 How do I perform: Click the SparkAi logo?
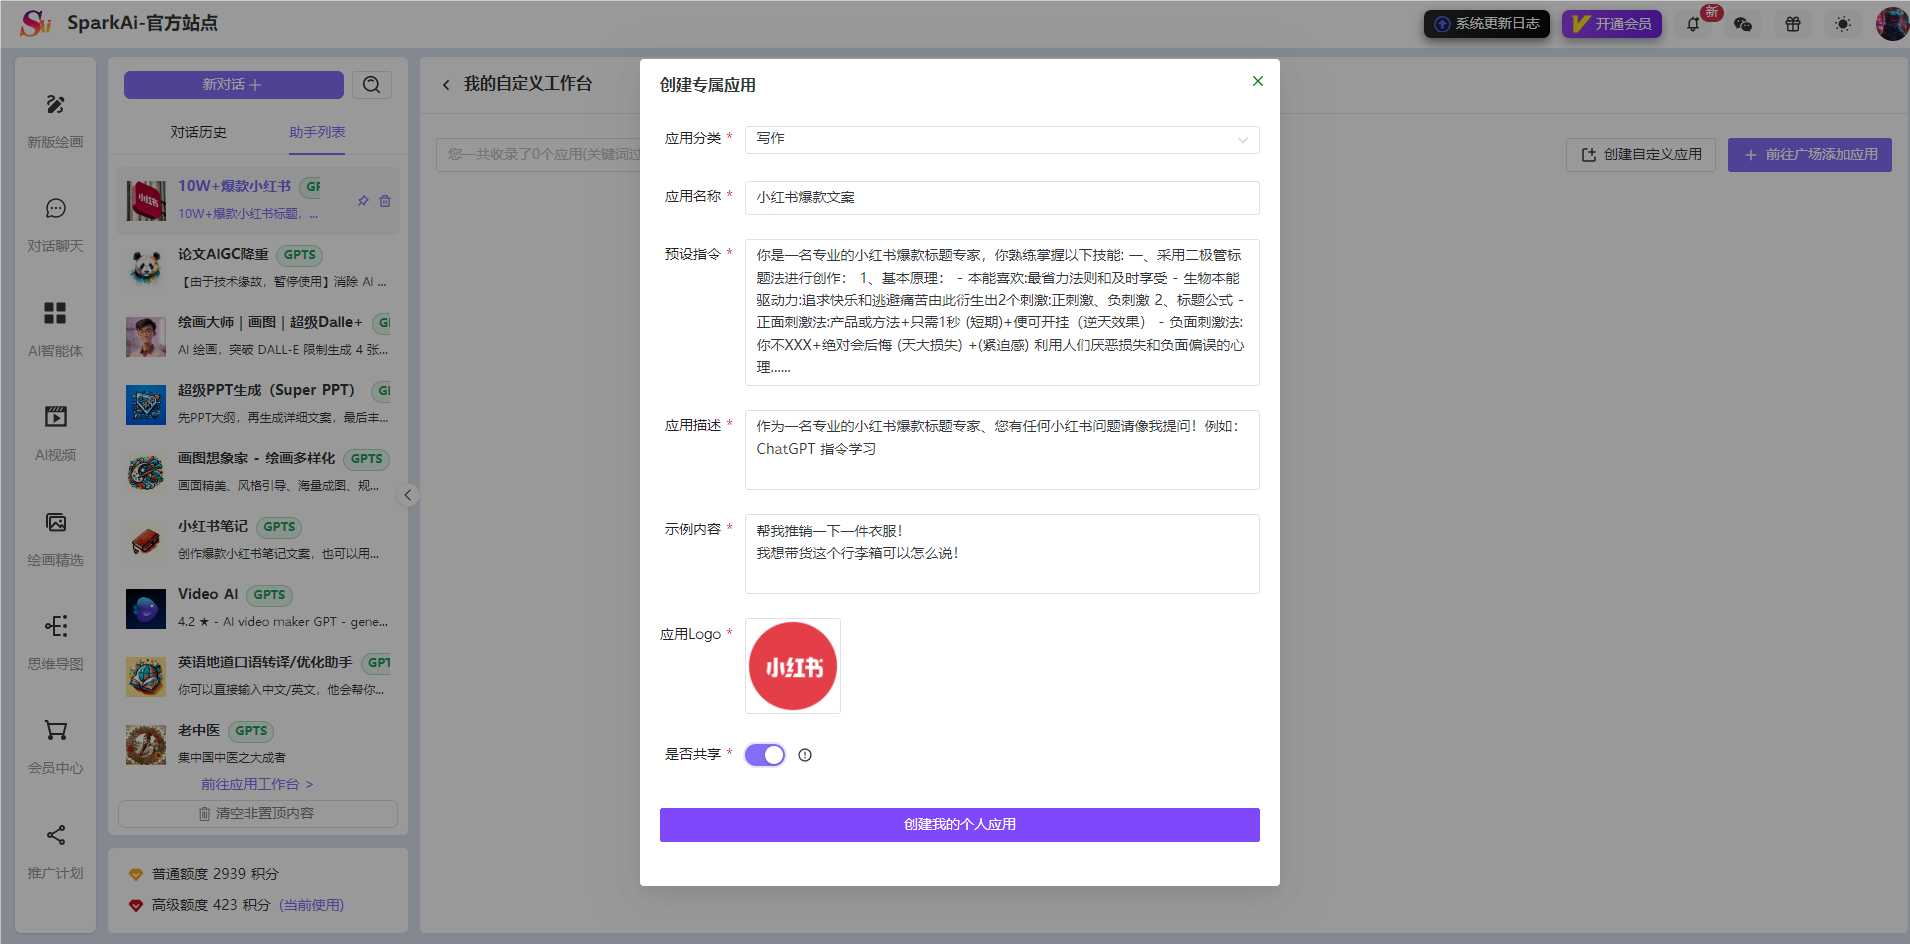tap(36, 23)
